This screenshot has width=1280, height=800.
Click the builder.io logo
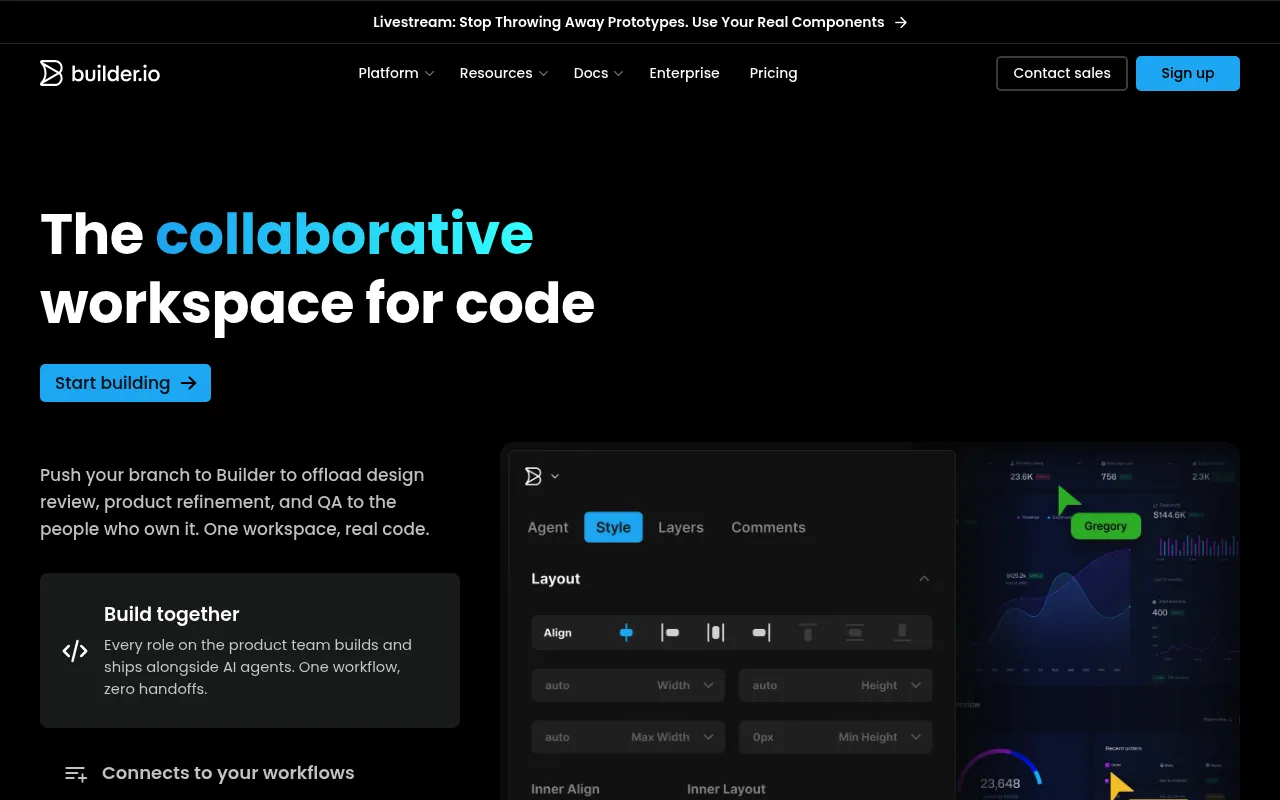[100, 73]
